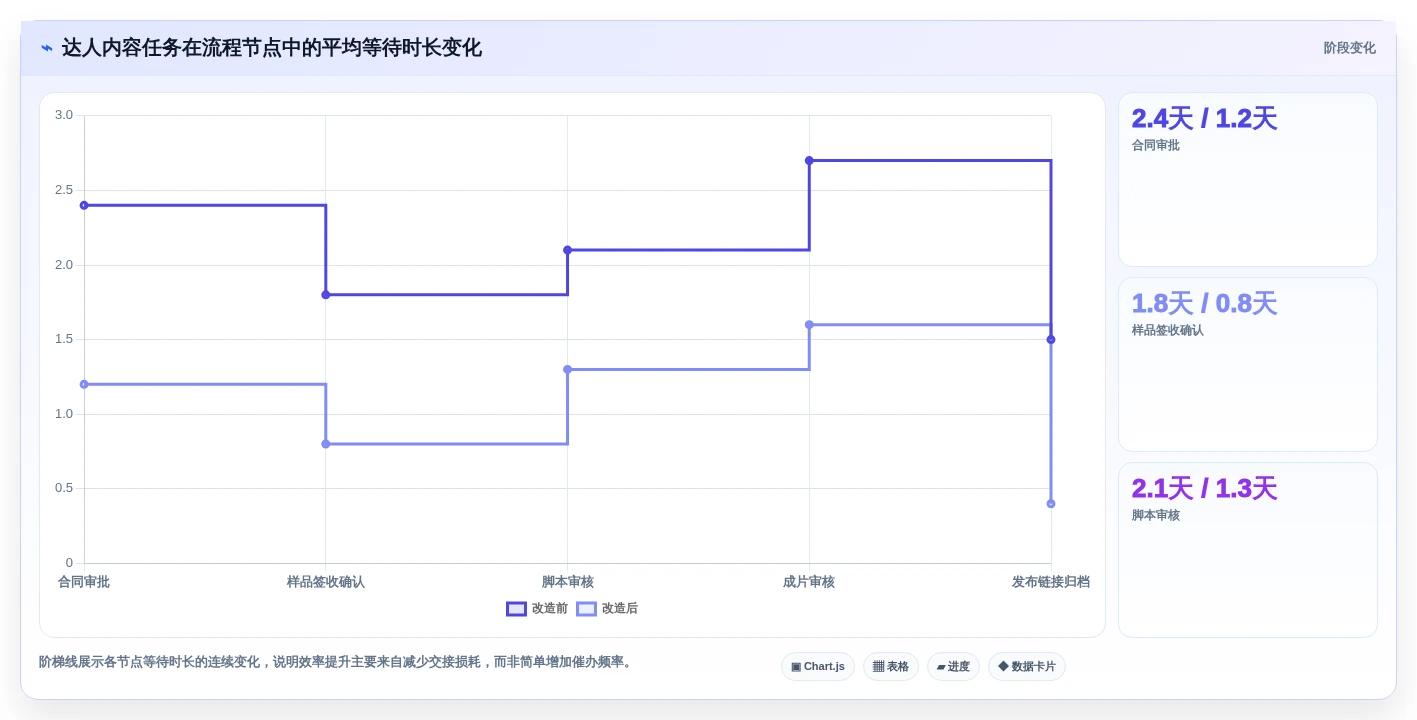Click the 改造前 legend color box
Viewport: 1417px width, 720px height.
click(x=516, y=608)
